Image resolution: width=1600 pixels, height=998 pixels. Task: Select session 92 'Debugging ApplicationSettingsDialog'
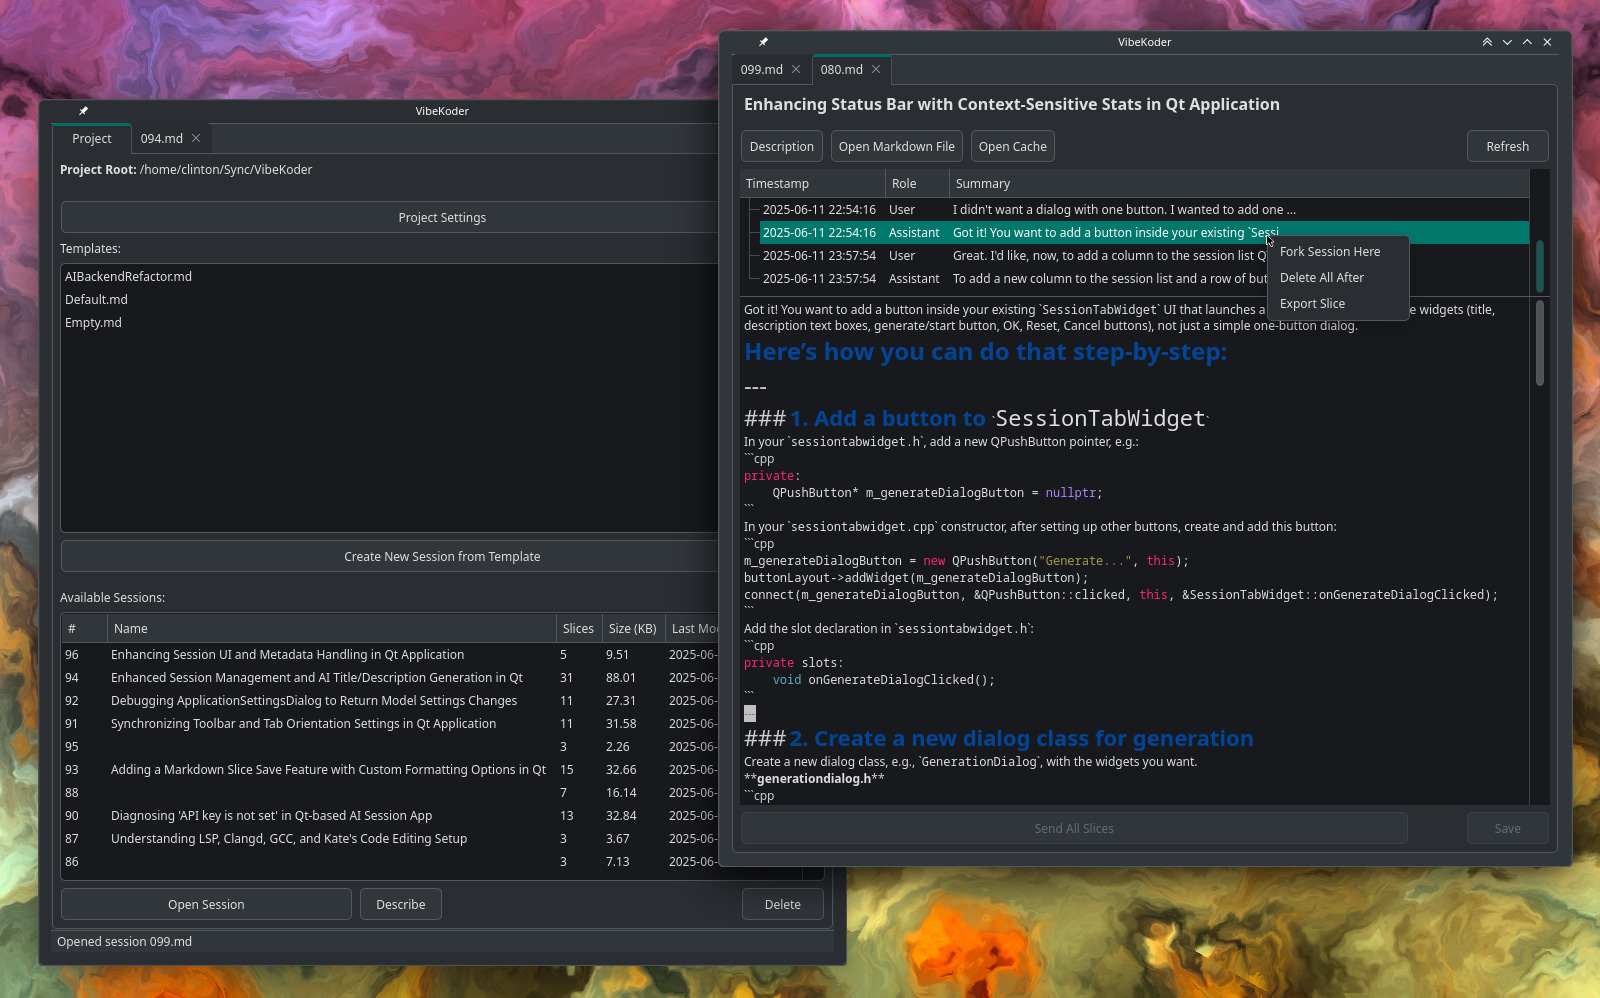tap(390, 701)
